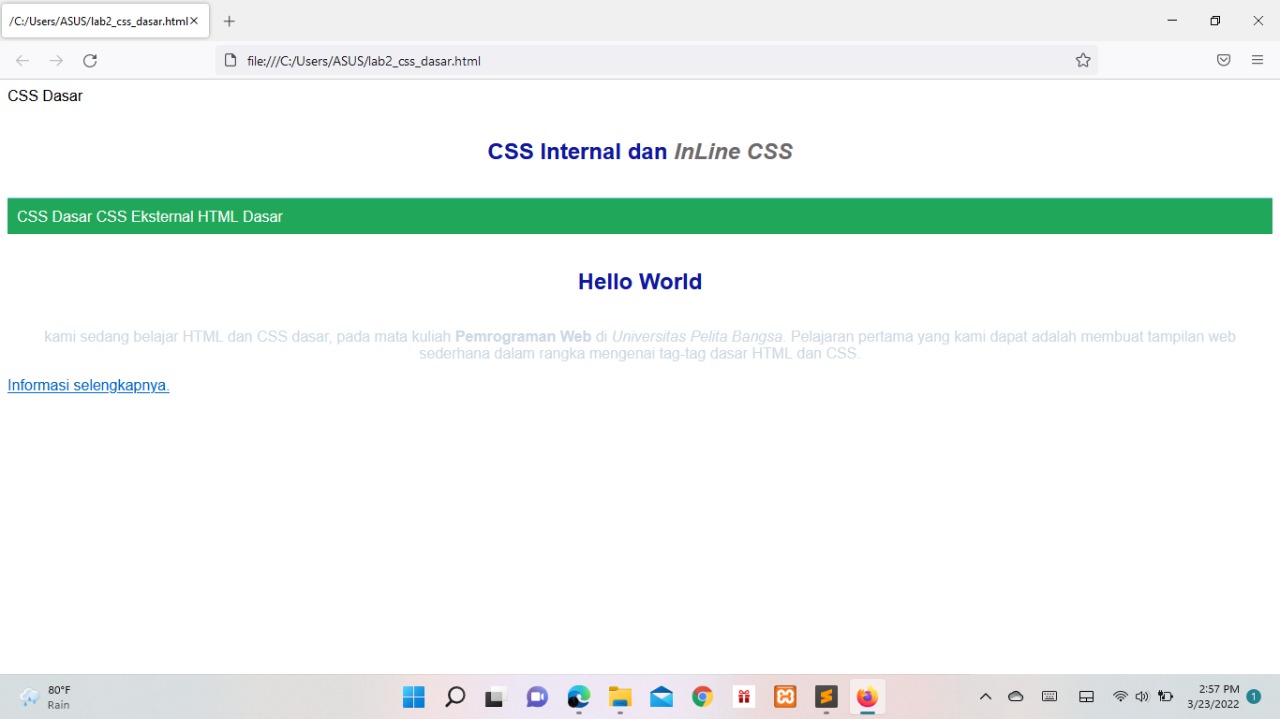Open the notification badge showing 1
This screenshot has height=719, width=1280.
click(1254, 697)
